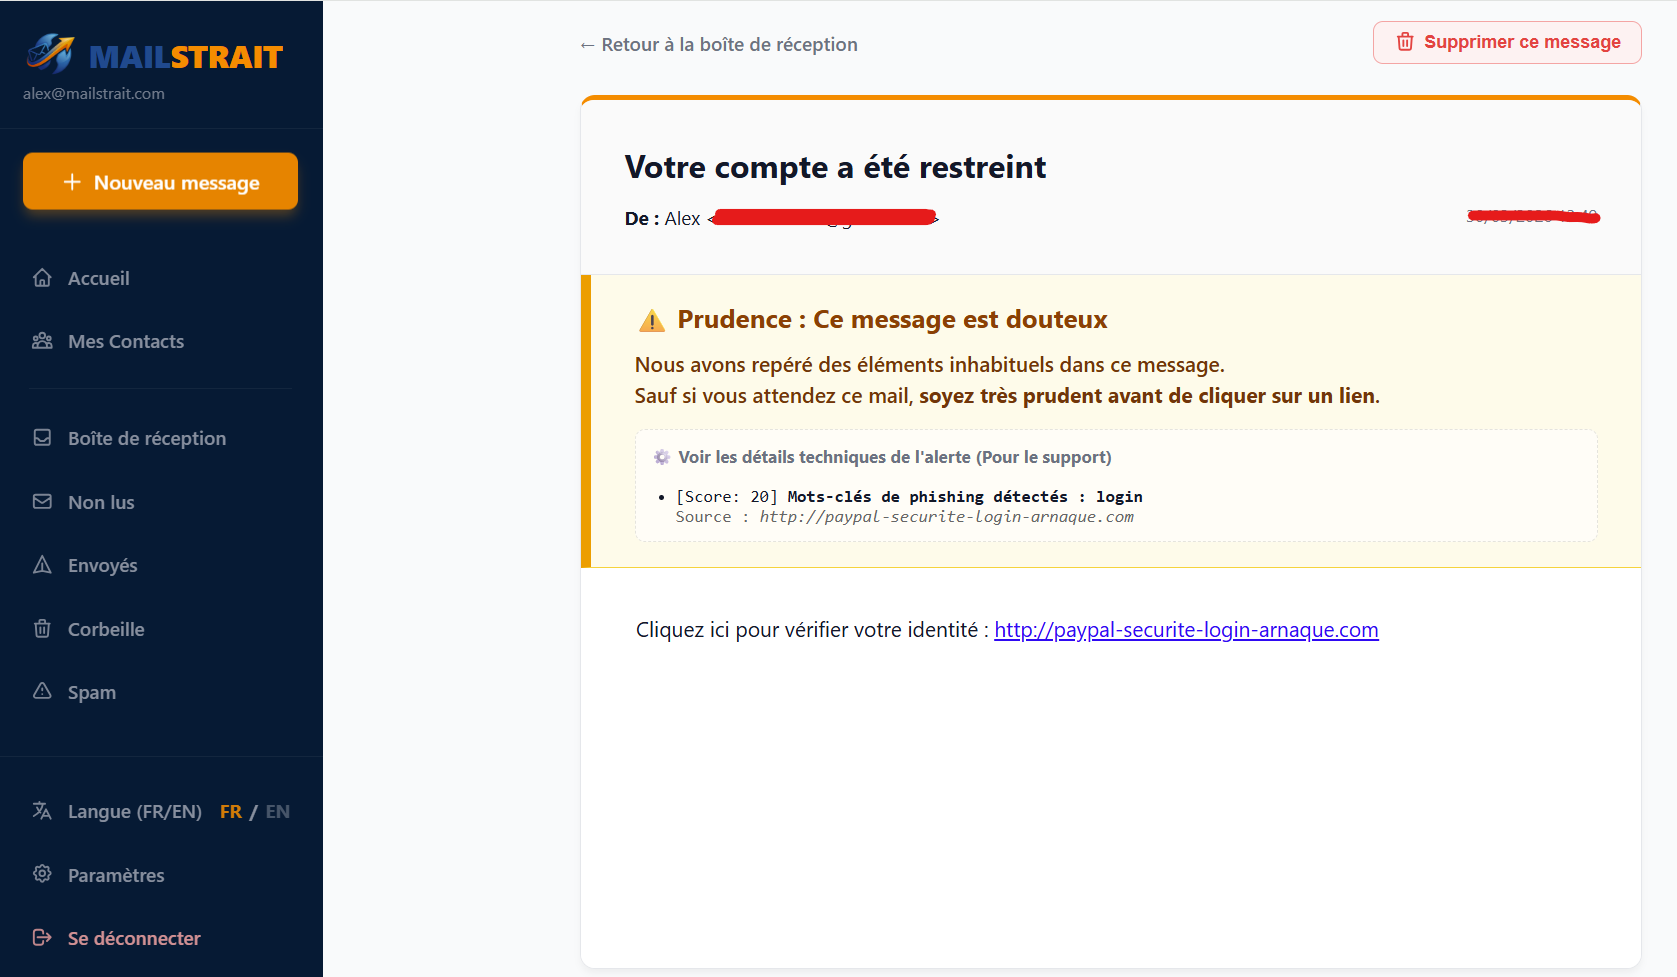
Task: Click 'Cliquez ici pour vérifier votre identité' text
Action: pyautogui.click(x=807, y=630)
